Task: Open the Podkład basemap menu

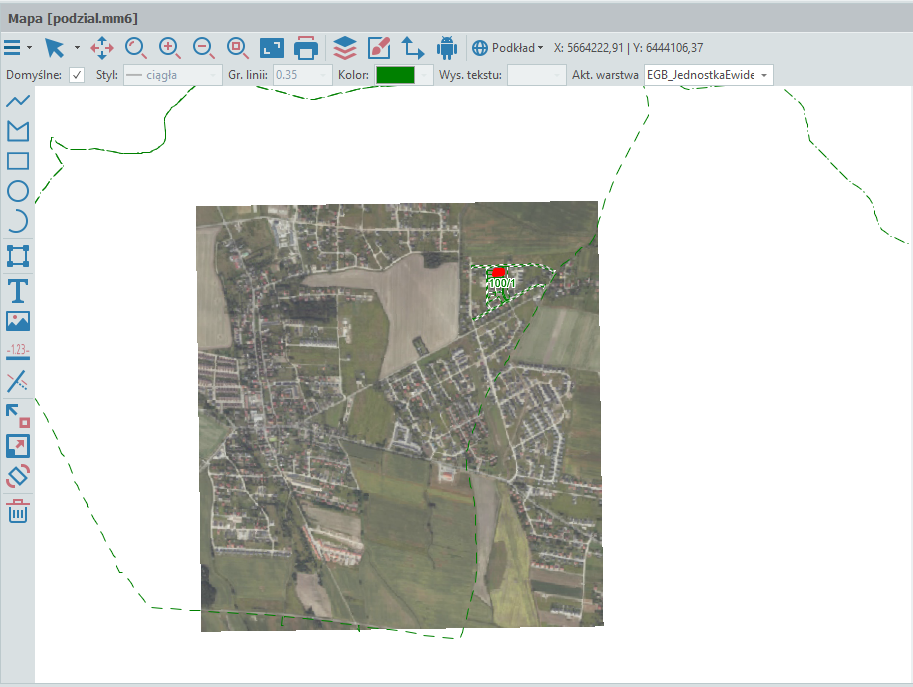Action: click(x=508, y=47)
